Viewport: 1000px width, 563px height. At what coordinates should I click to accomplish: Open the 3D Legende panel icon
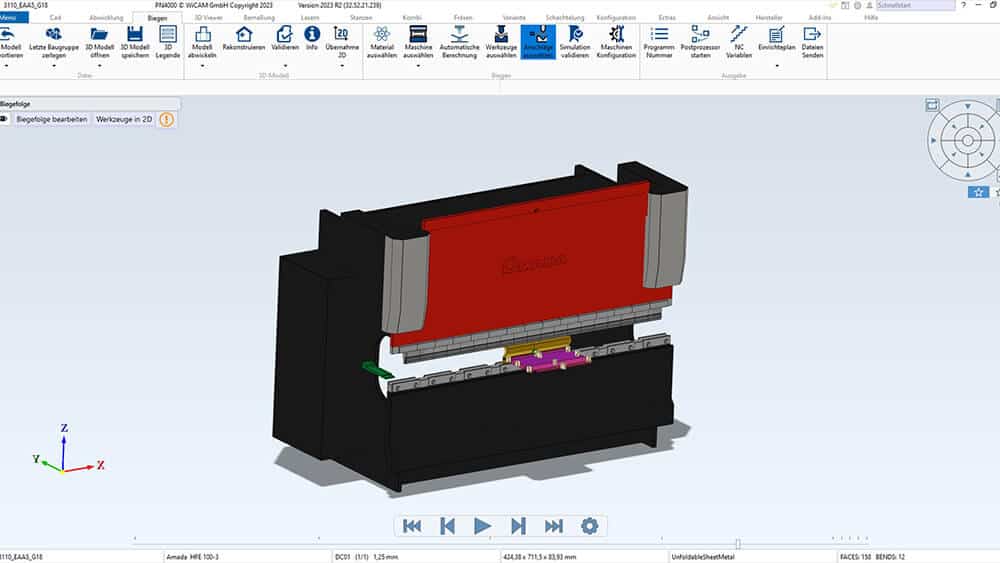tap(168, 36)
